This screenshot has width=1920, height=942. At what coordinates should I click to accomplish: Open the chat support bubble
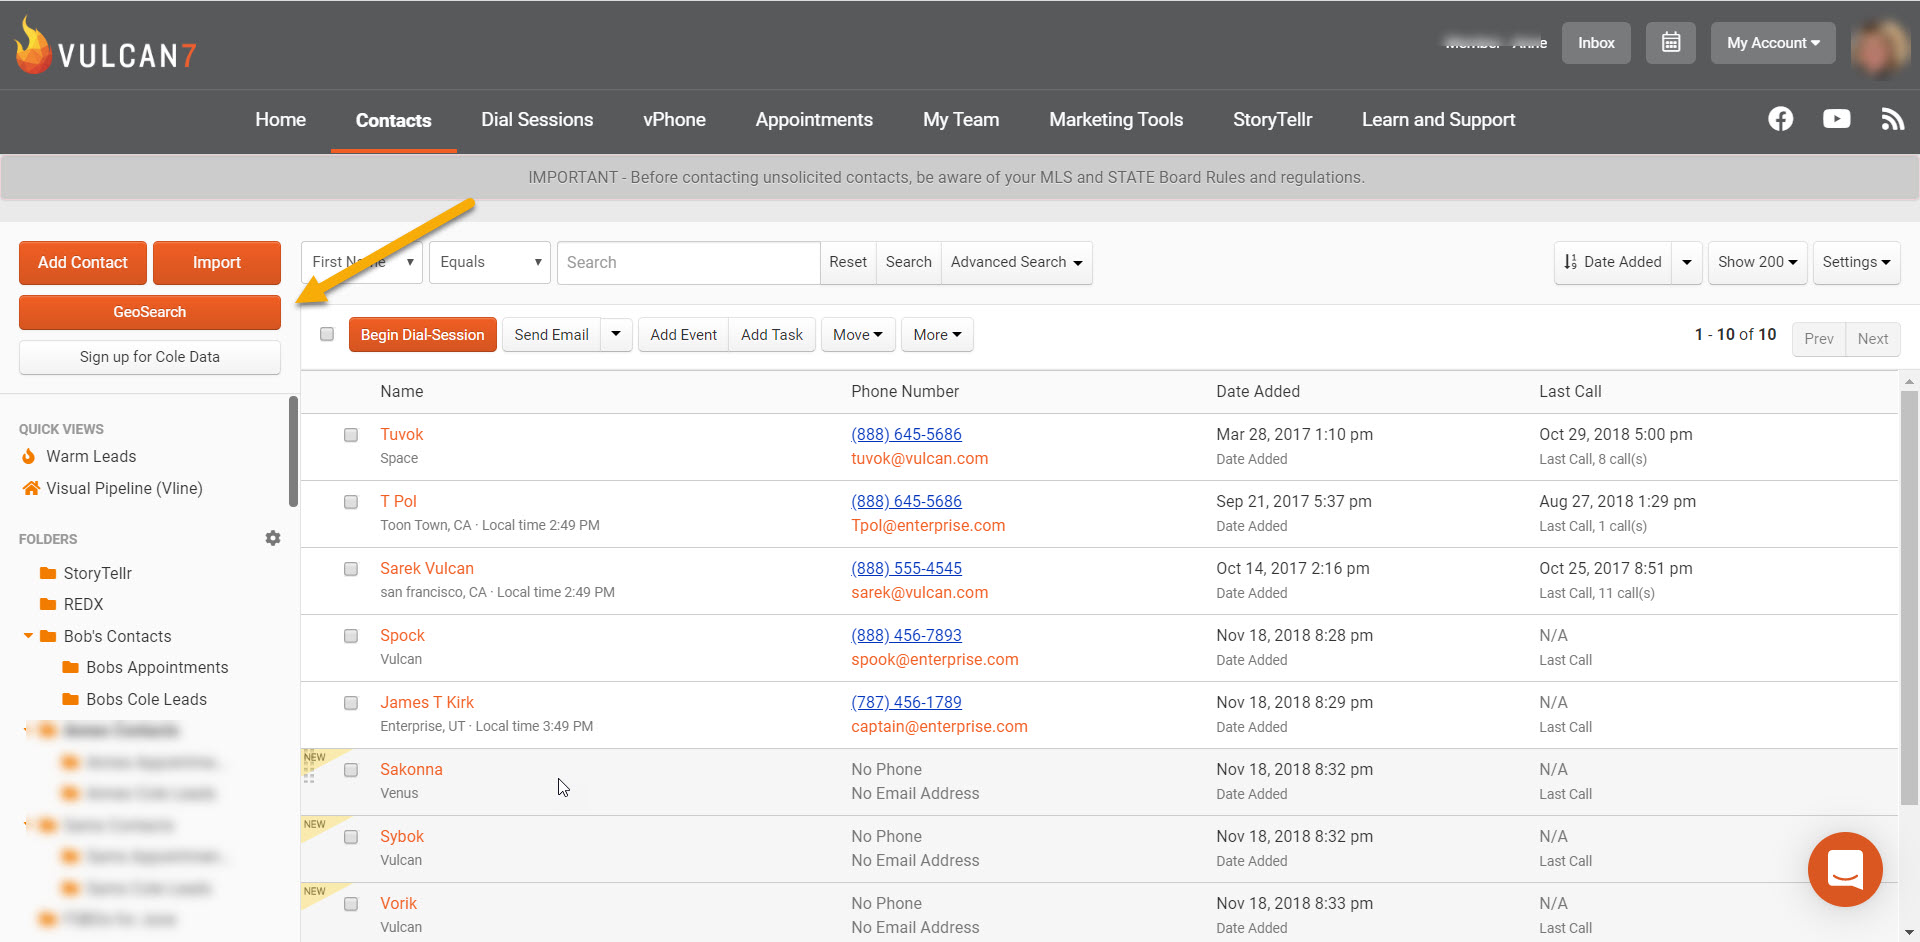(1845, 869)
